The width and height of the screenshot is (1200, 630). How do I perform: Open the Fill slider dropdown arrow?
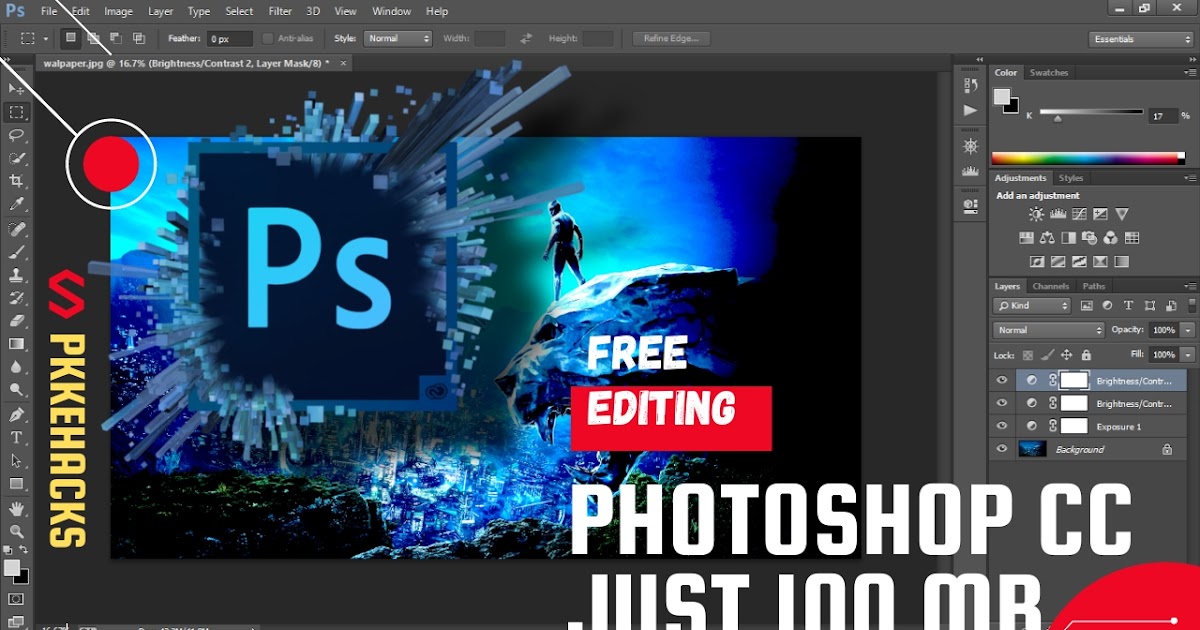pyautogui.click(x=1187, y=355)
